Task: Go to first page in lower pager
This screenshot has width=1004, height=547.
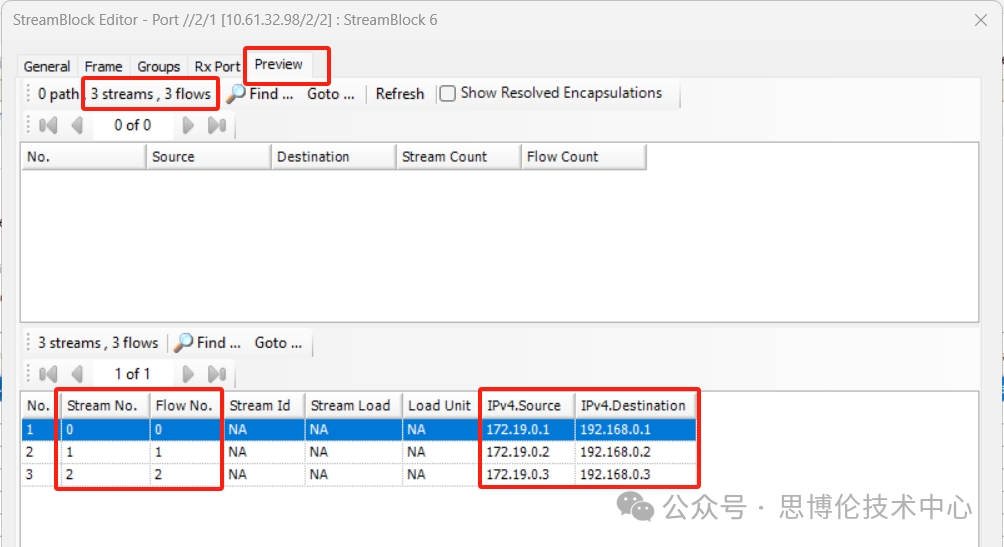Action: click(47, 374)
